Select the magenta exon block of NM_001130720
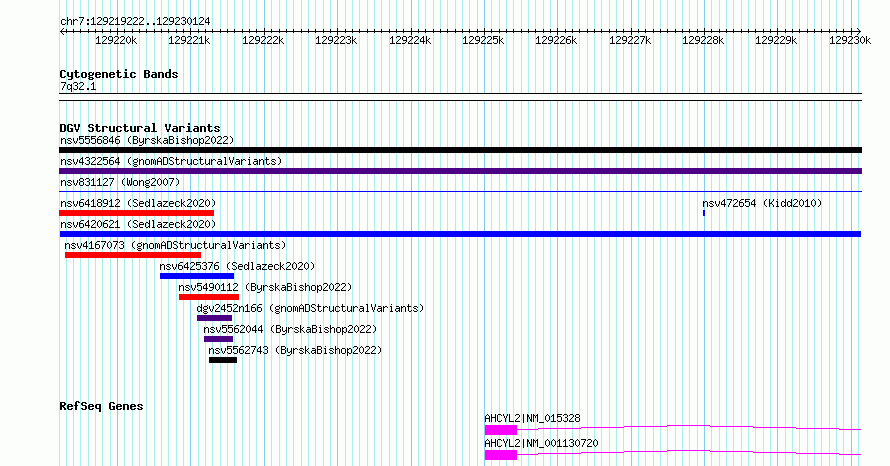The image size is (890, 466). coord(501,455)
